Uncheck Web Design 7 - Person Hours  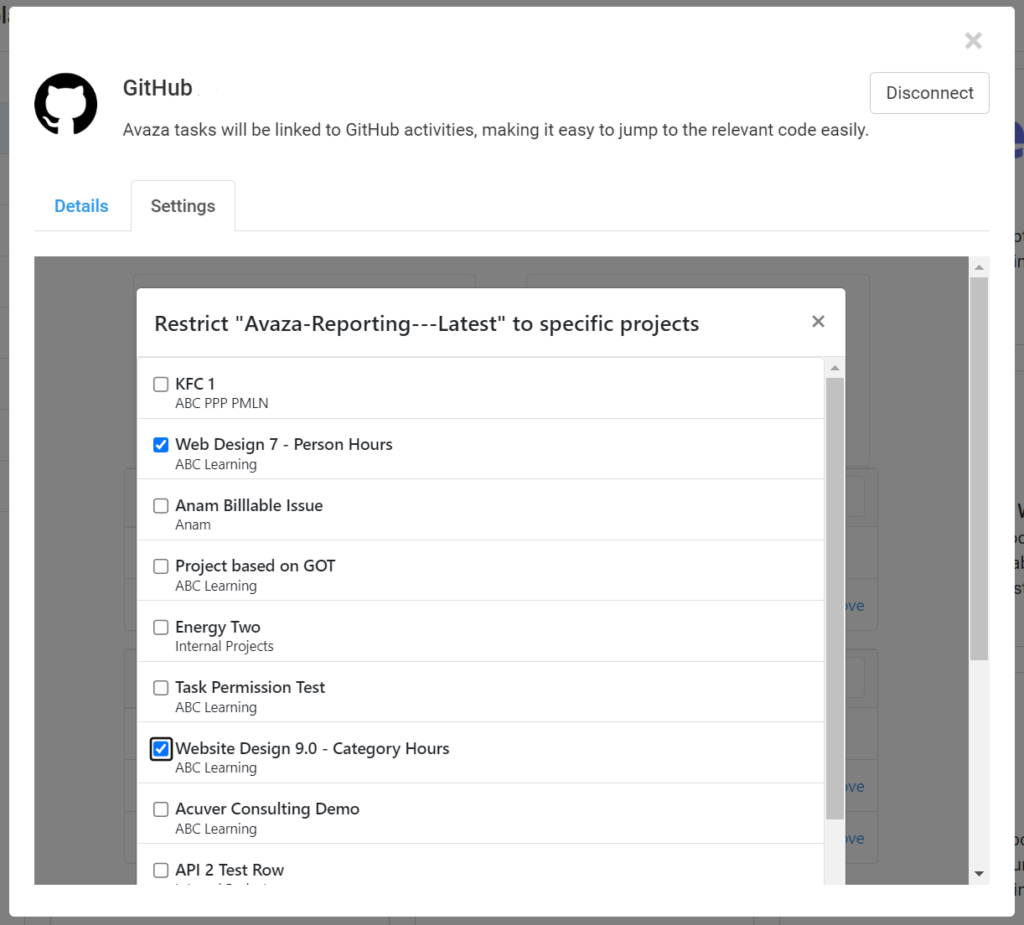tap(161, 445)
